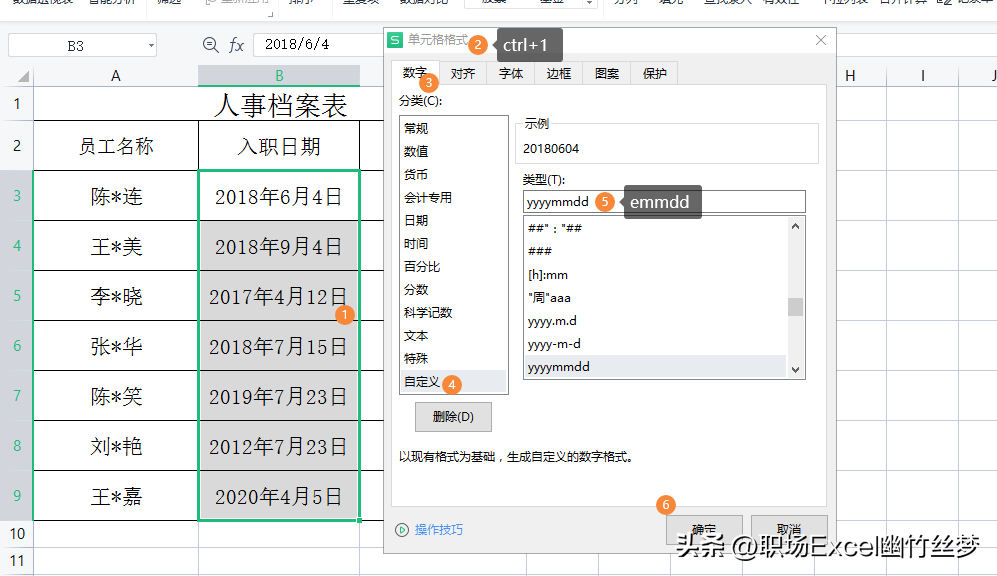This screenshot has height=576, width=997.
Task: Select column B header
Action: 279,76
